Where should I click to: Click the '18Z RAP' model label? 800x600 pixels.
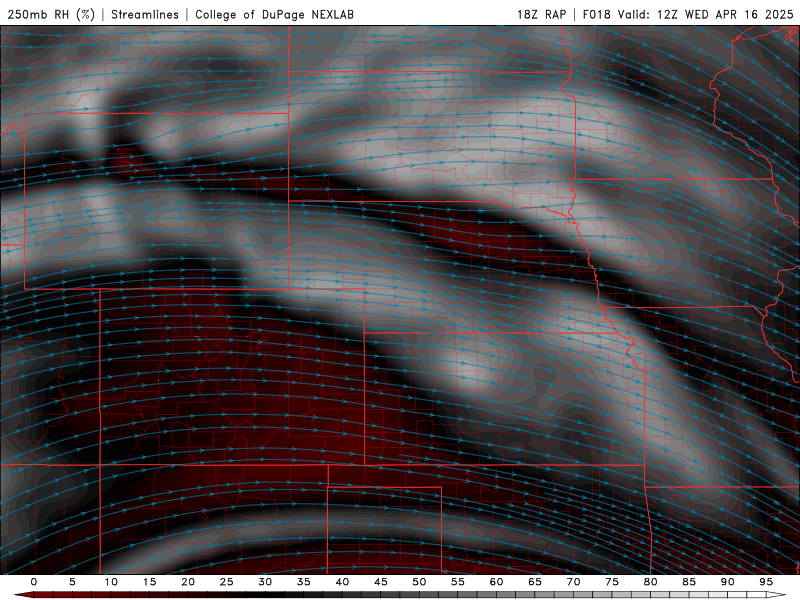click(x=541, y=14)
